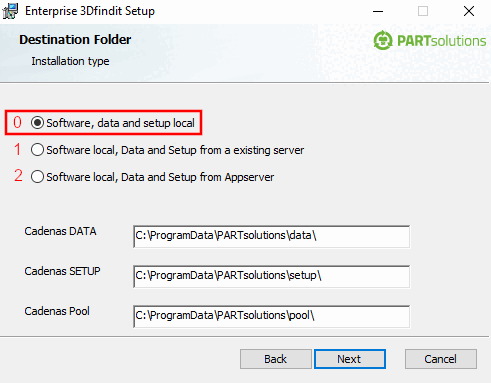The height and width of the screenshot is (383, 491).
Task: Click the PARTsolutions logo icon
Action: pyautogui.click(x=383, y=40)
